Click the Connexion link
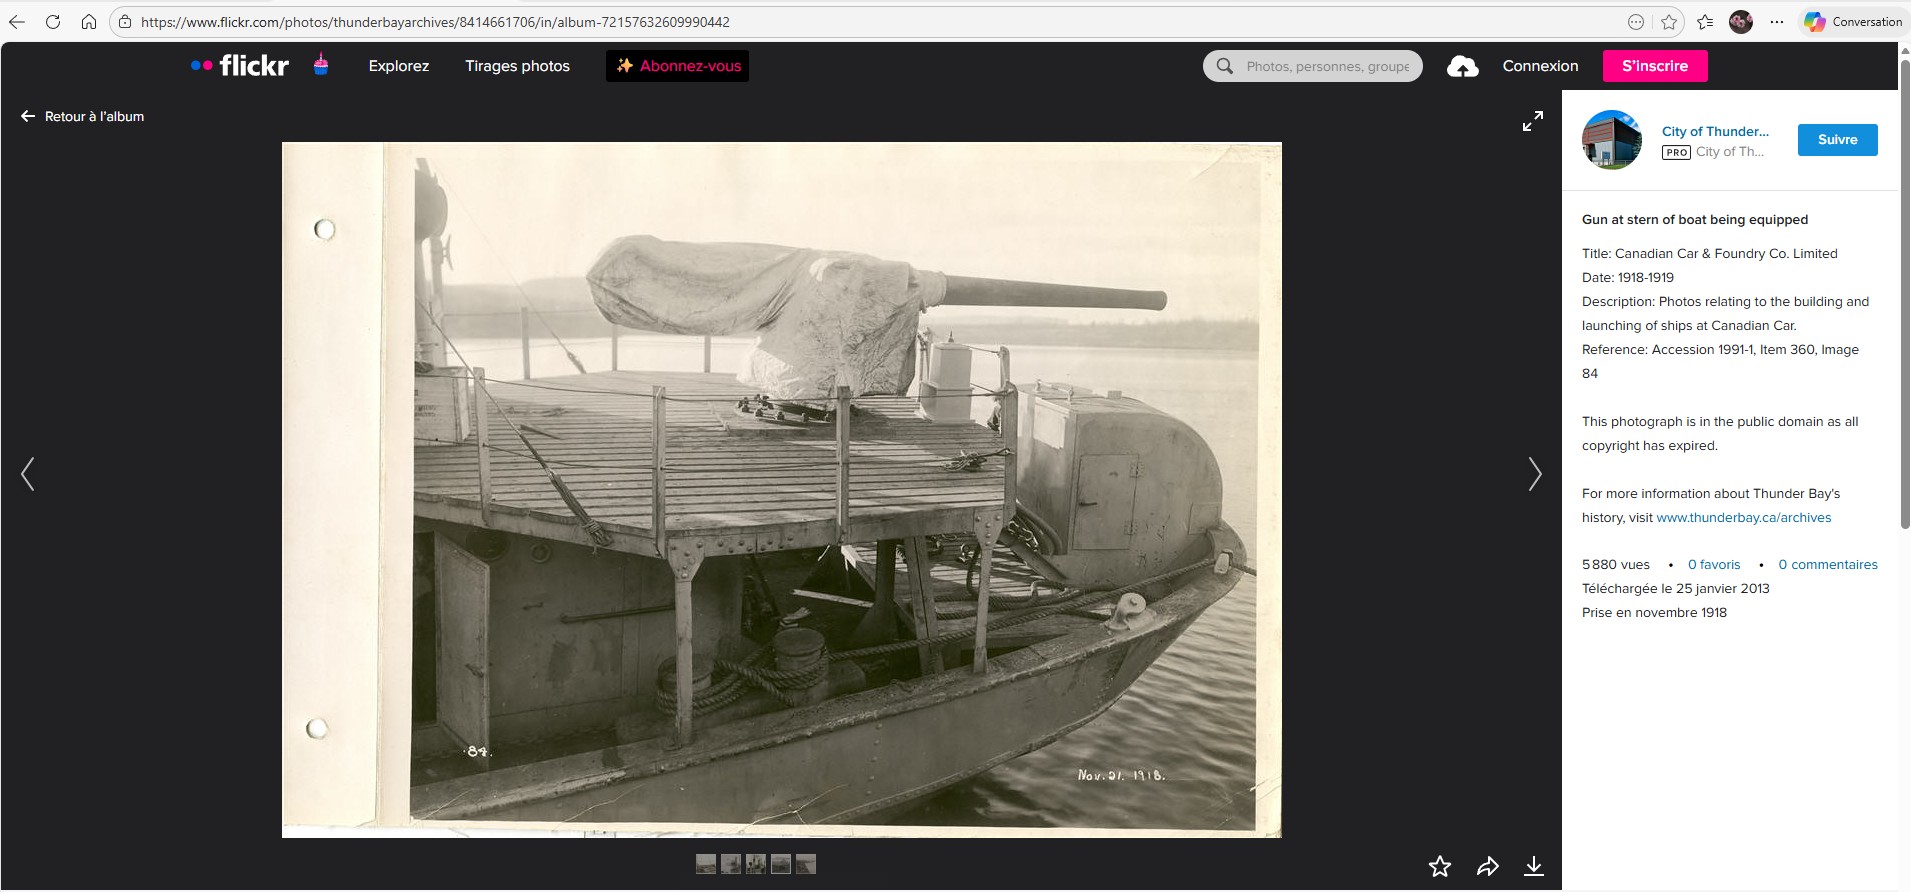The width and height of the screenshot is (1911, 892). 1540,66
